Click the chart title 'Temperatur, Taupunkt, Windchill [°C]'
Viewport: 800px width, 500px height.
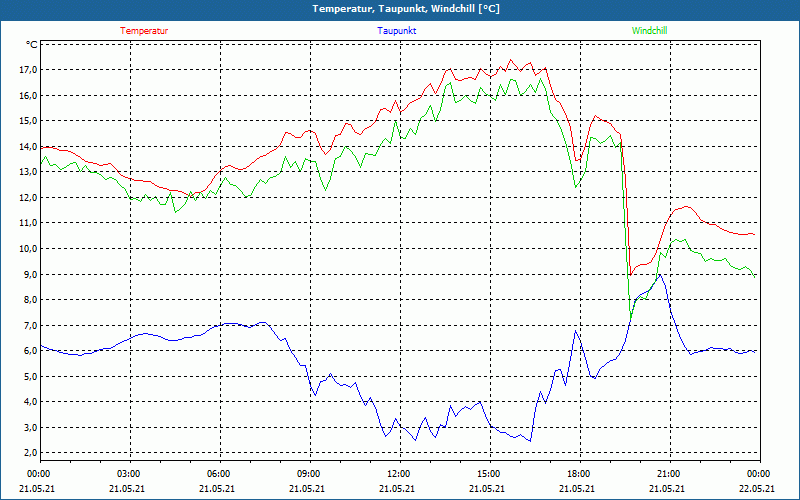pyautogui.click(x=406, y=9)
